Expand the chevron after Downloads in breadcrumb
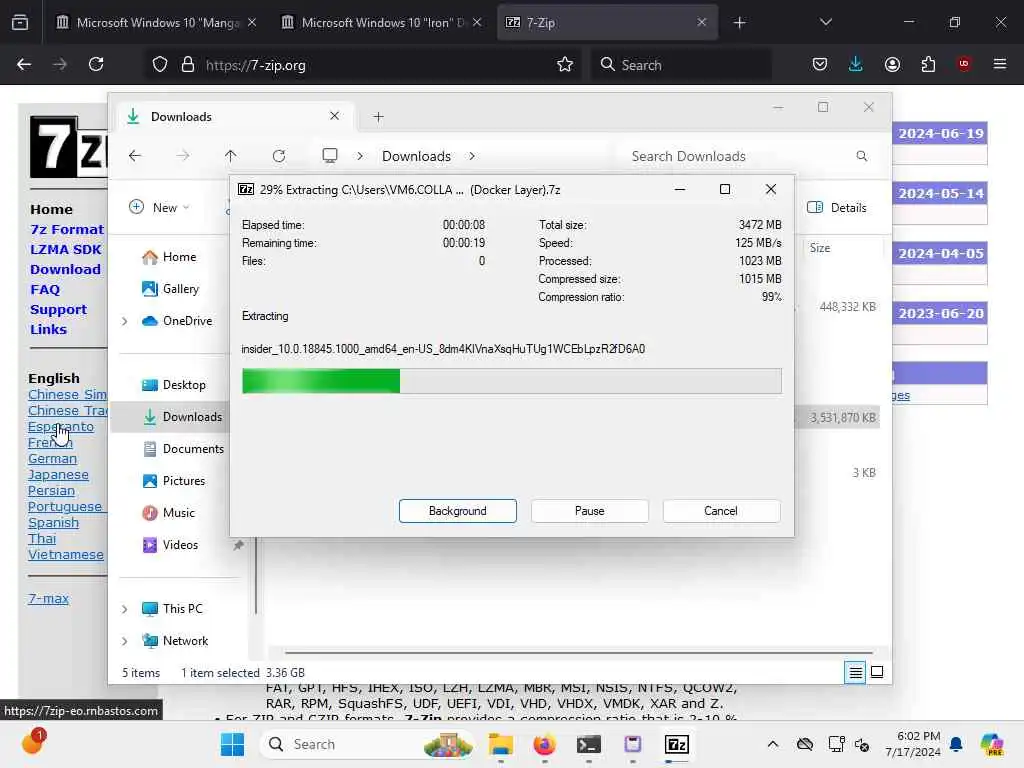This screenshot has height=768, width=1024. pyautogui.click(x=472, y=156)
